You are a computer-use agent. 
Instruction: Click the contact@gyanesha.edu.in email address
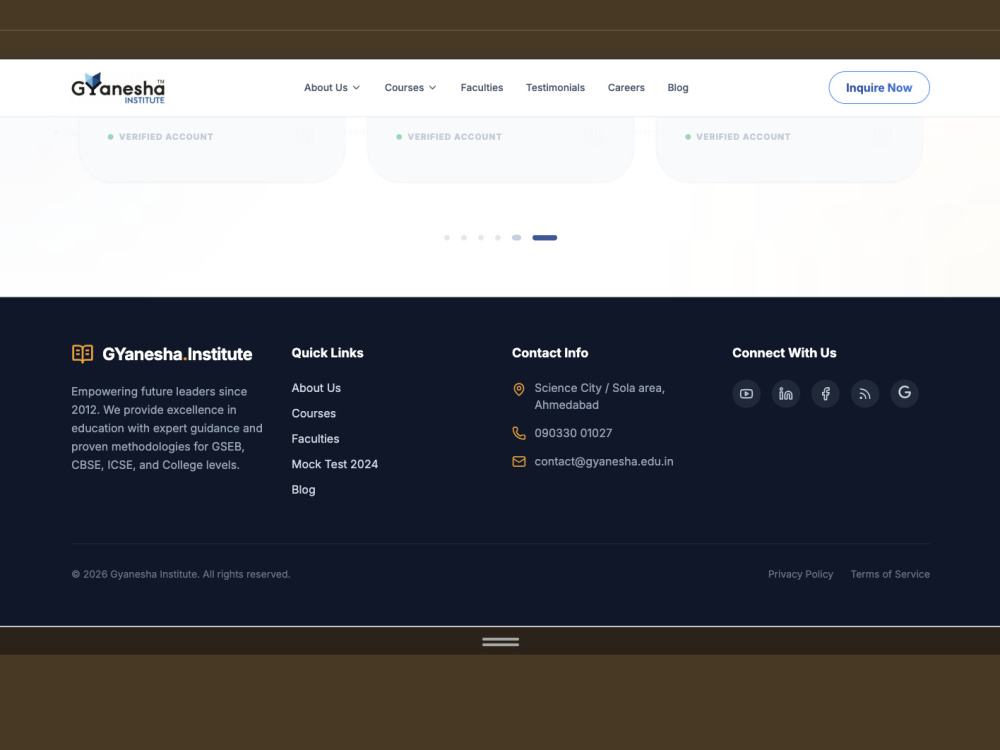point(604,461)
